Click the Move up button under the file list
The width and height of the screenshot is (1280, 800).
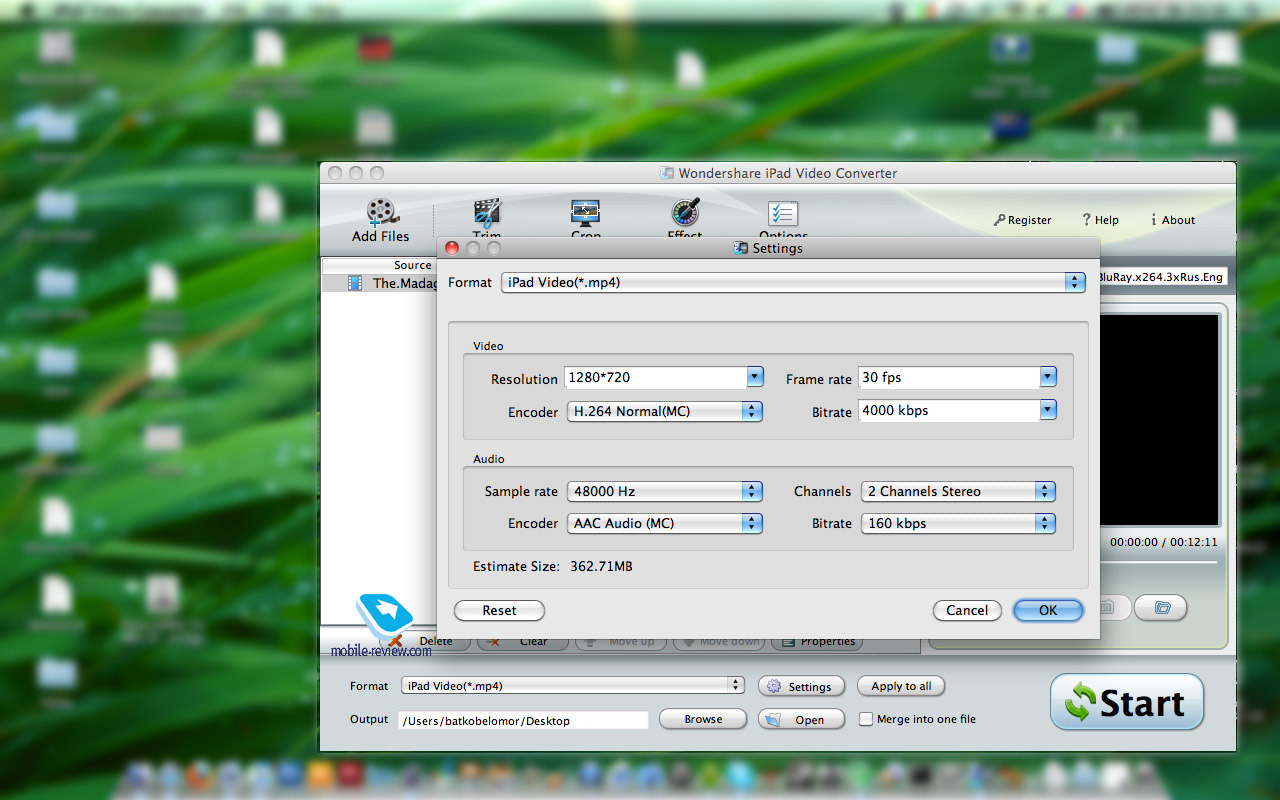[621, 642]
